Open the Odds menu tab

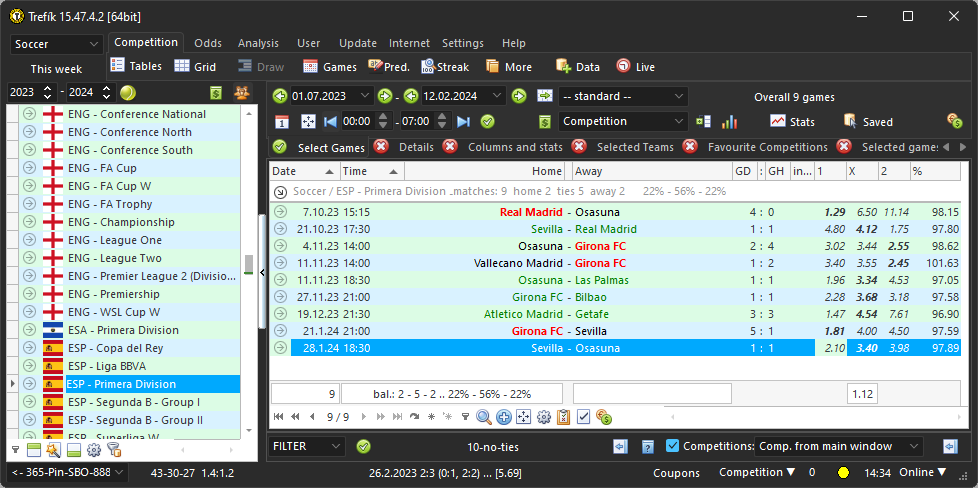208,44
